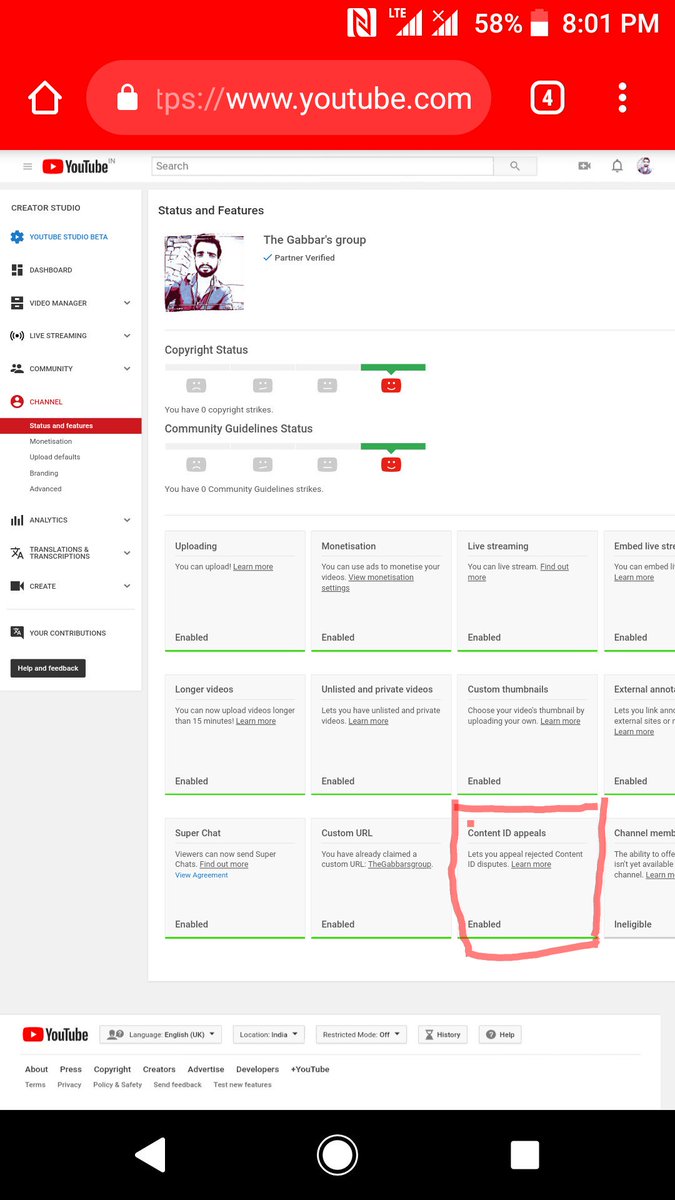Click the red smiley under Copyright Status
Image resolution: width=675 pixels, height=1200 pixels.
point(391,385)
